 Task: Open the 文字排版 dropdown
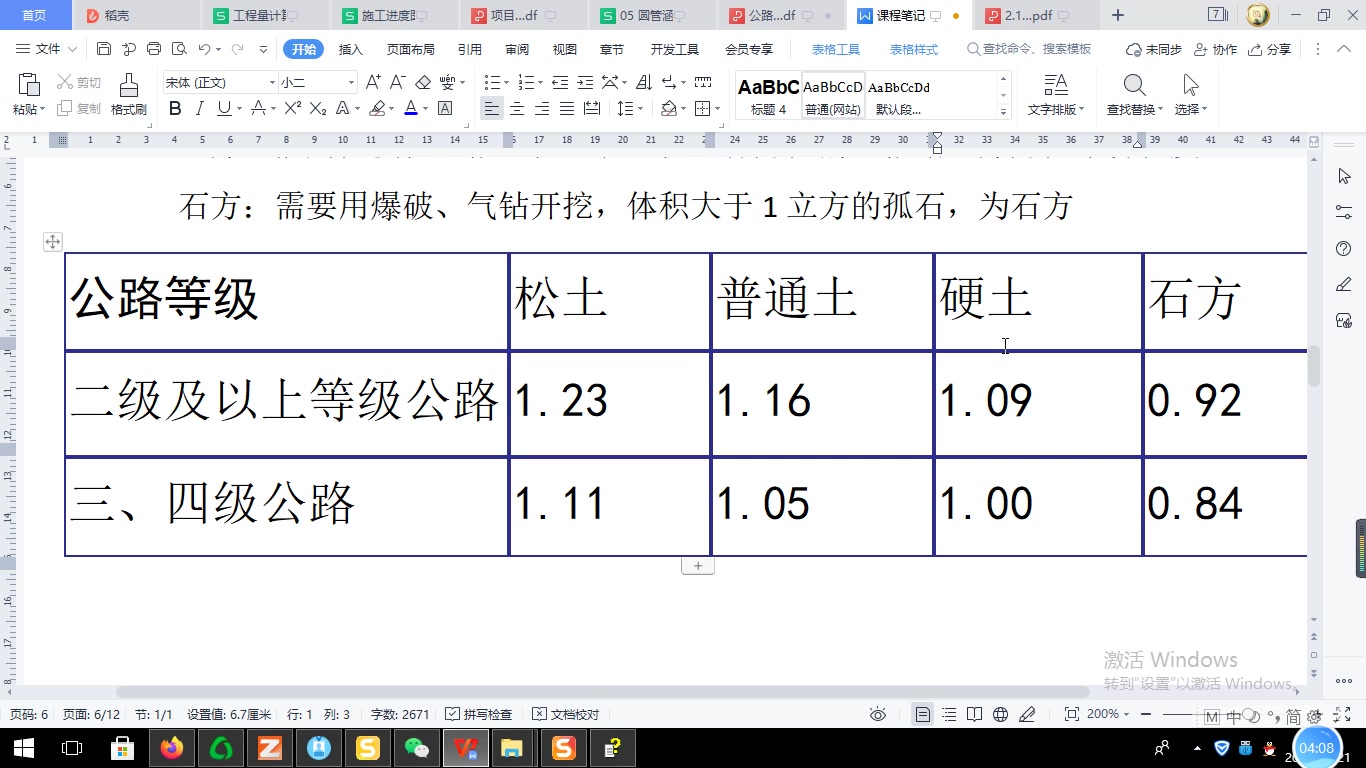[1056, 109]
